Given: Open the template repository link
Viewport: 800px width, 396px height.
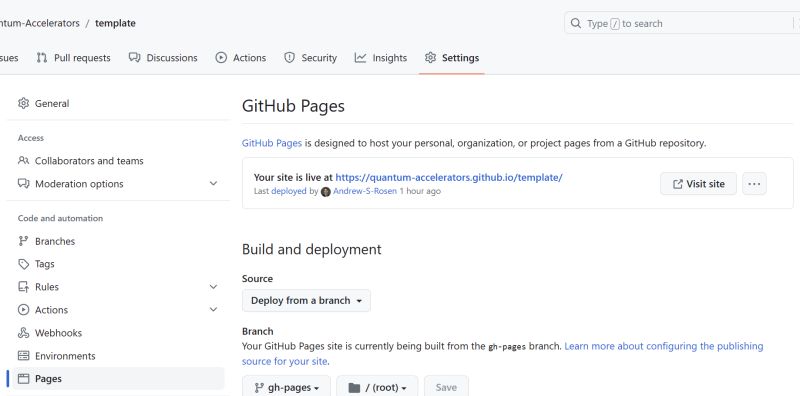Looking at the screenshot, I should click(x=115, y=23).
